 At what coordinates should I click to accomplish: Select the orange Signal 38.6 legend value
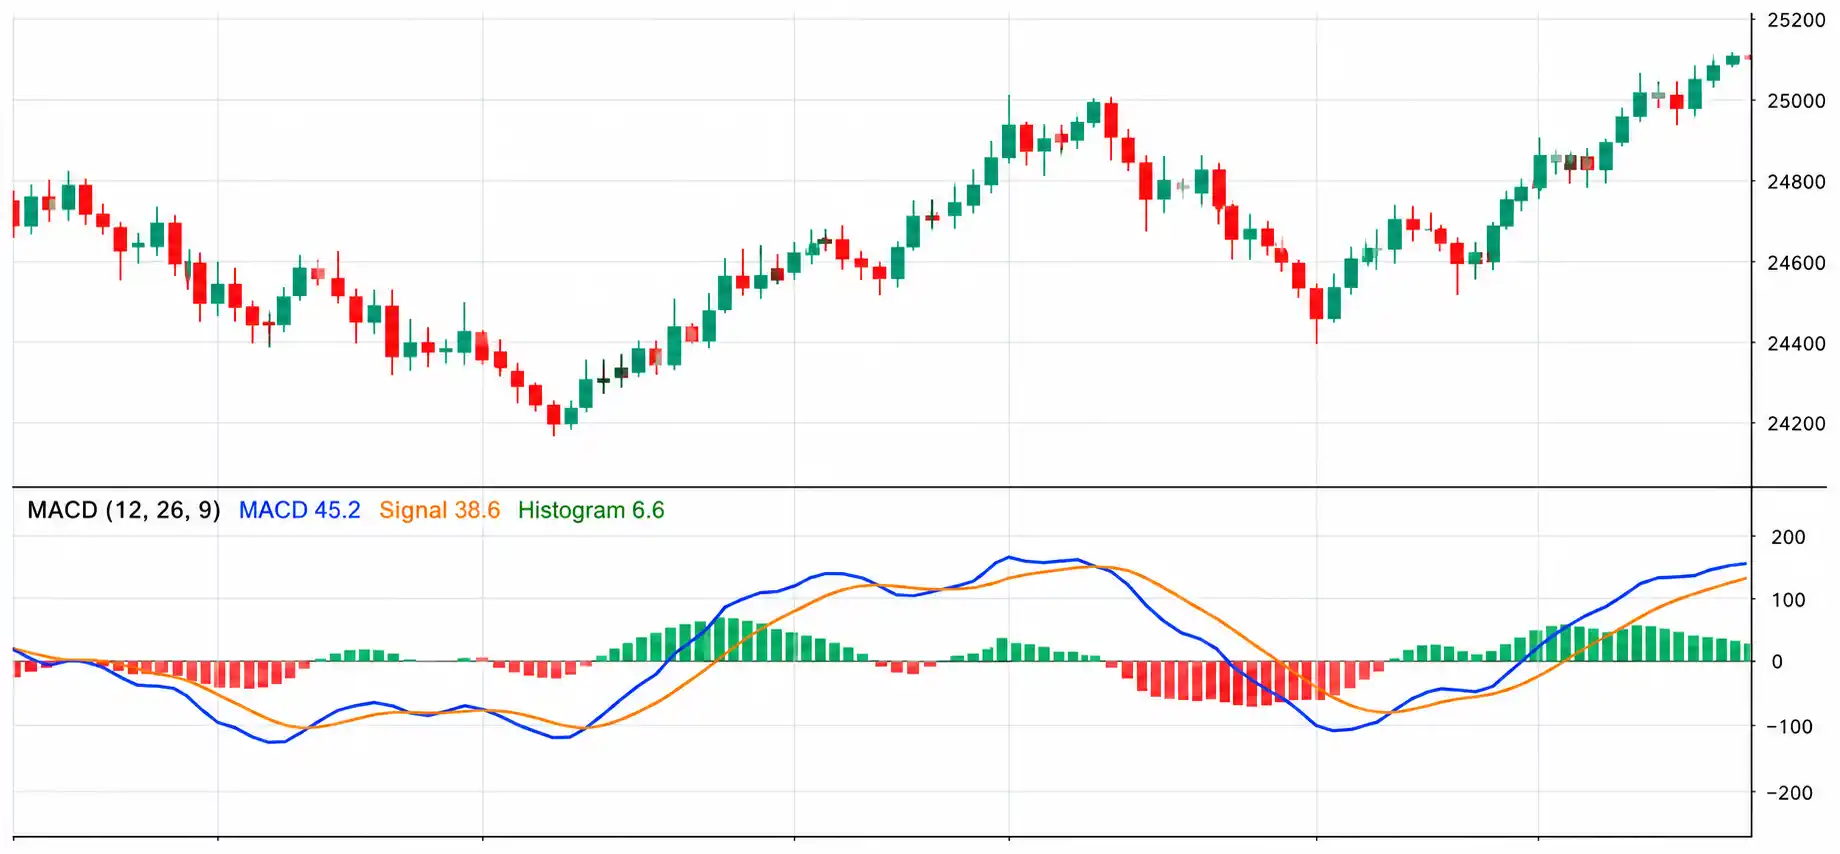coord(439,510)
